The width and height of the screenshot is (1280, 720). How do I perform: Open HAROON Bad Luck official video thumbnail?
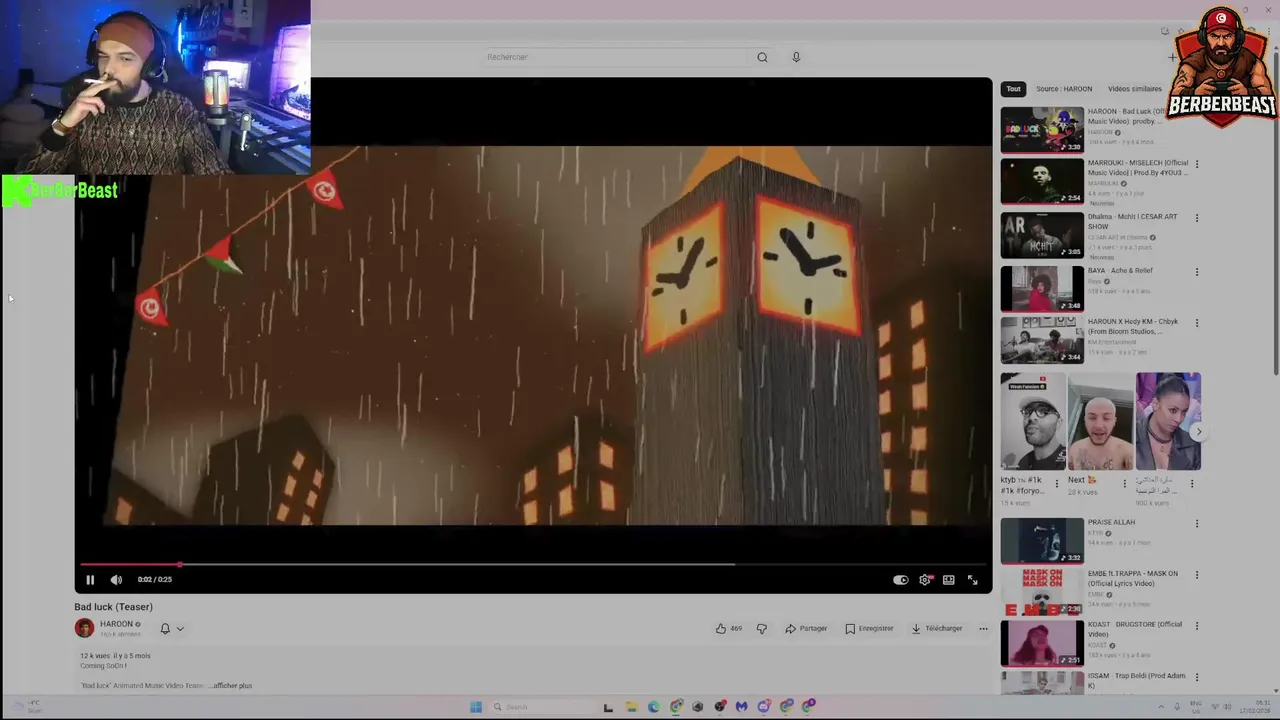click(x=1042, y=130)
